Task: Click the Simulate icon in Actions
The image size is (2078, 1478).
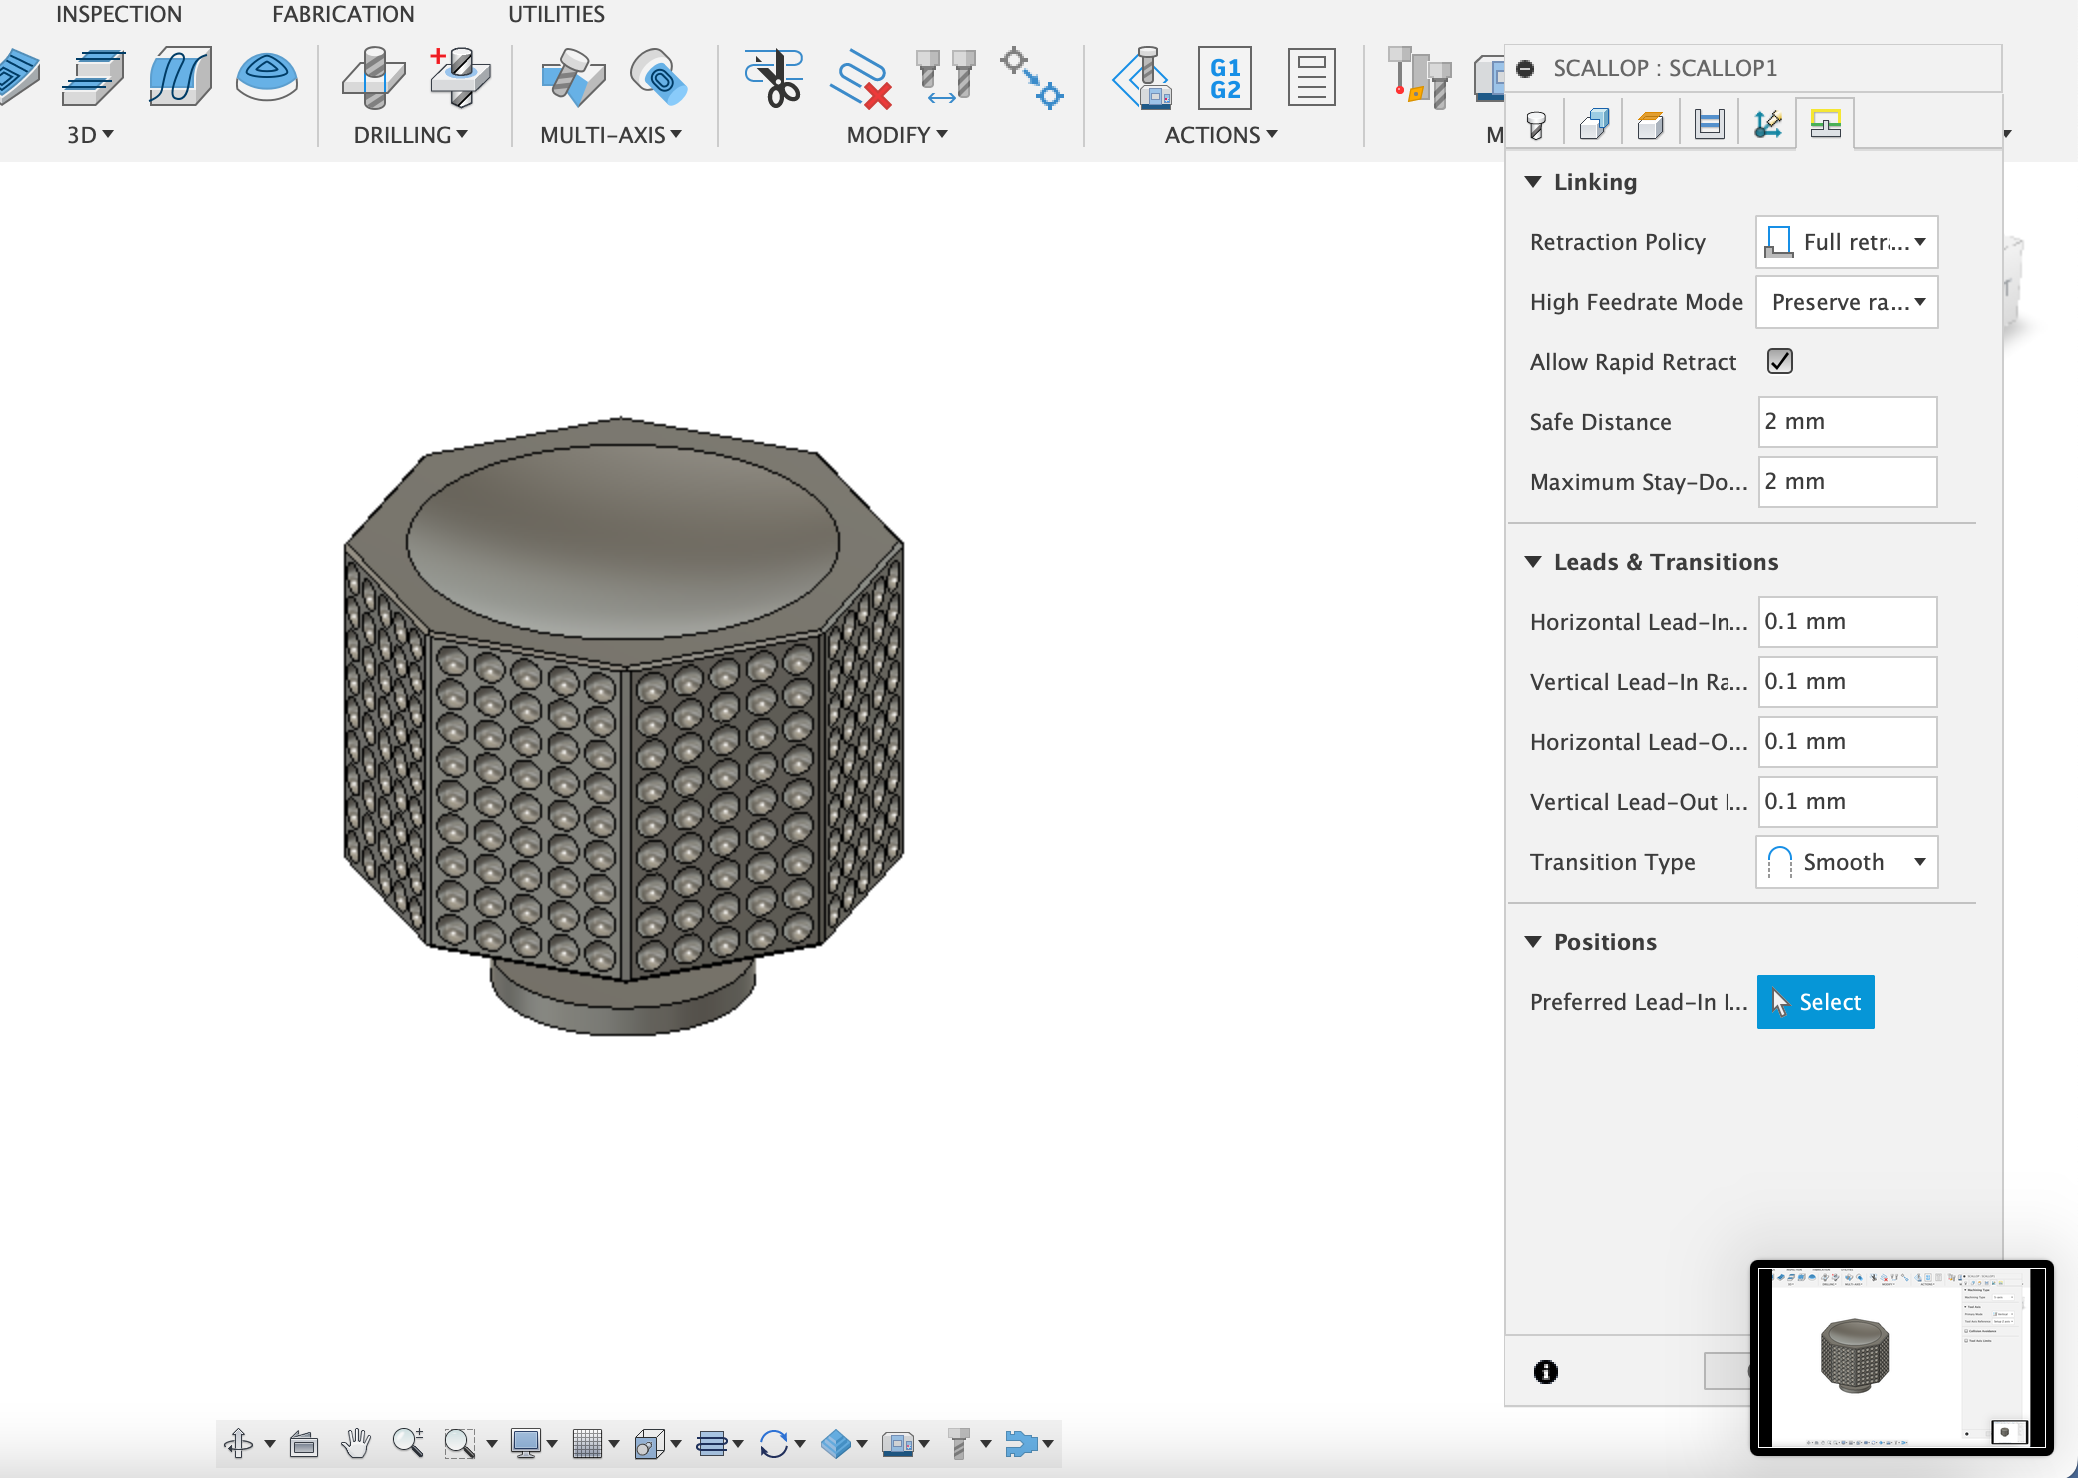Action: [1142, 77]
